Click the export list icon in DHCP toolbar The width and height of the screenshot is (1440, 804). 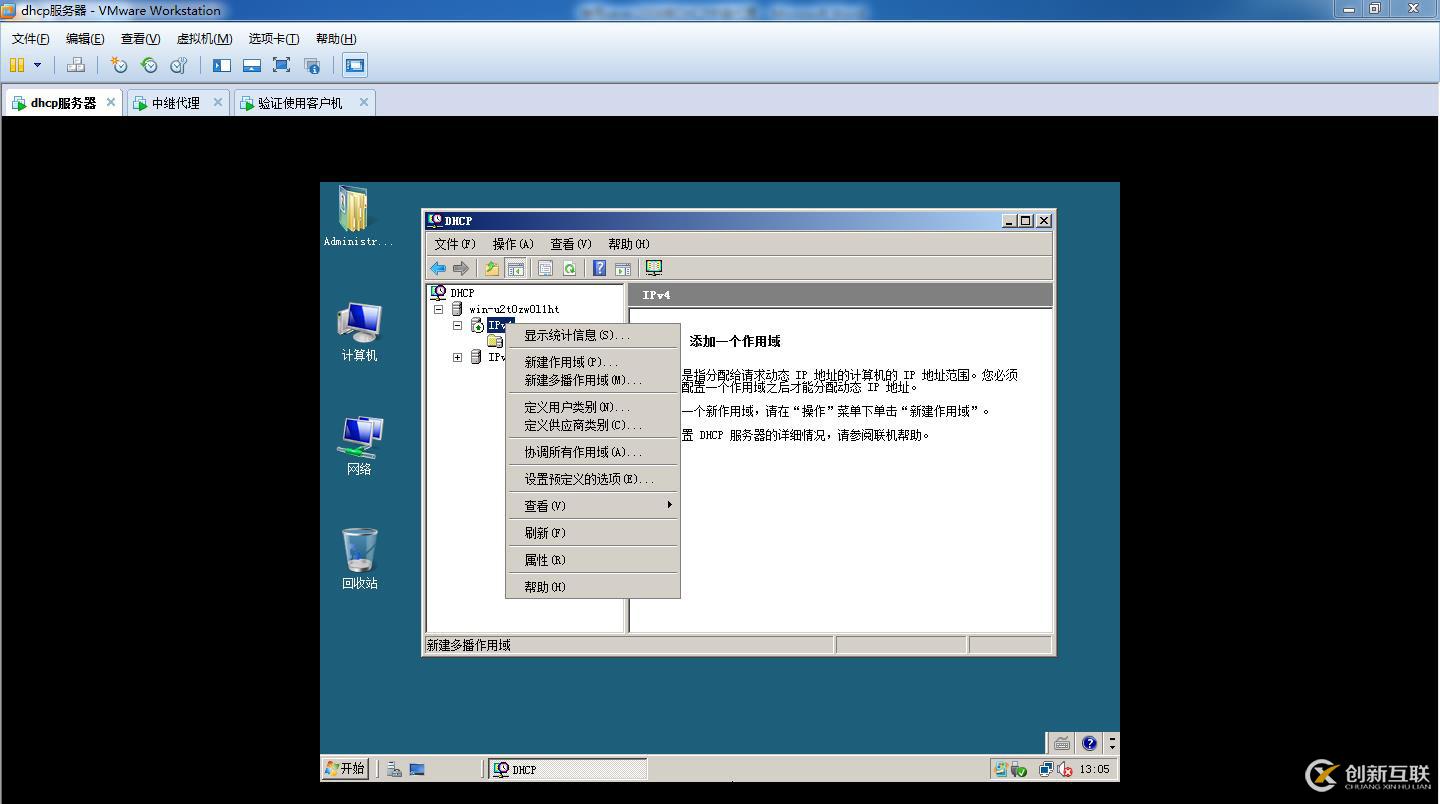click(546, 268)
